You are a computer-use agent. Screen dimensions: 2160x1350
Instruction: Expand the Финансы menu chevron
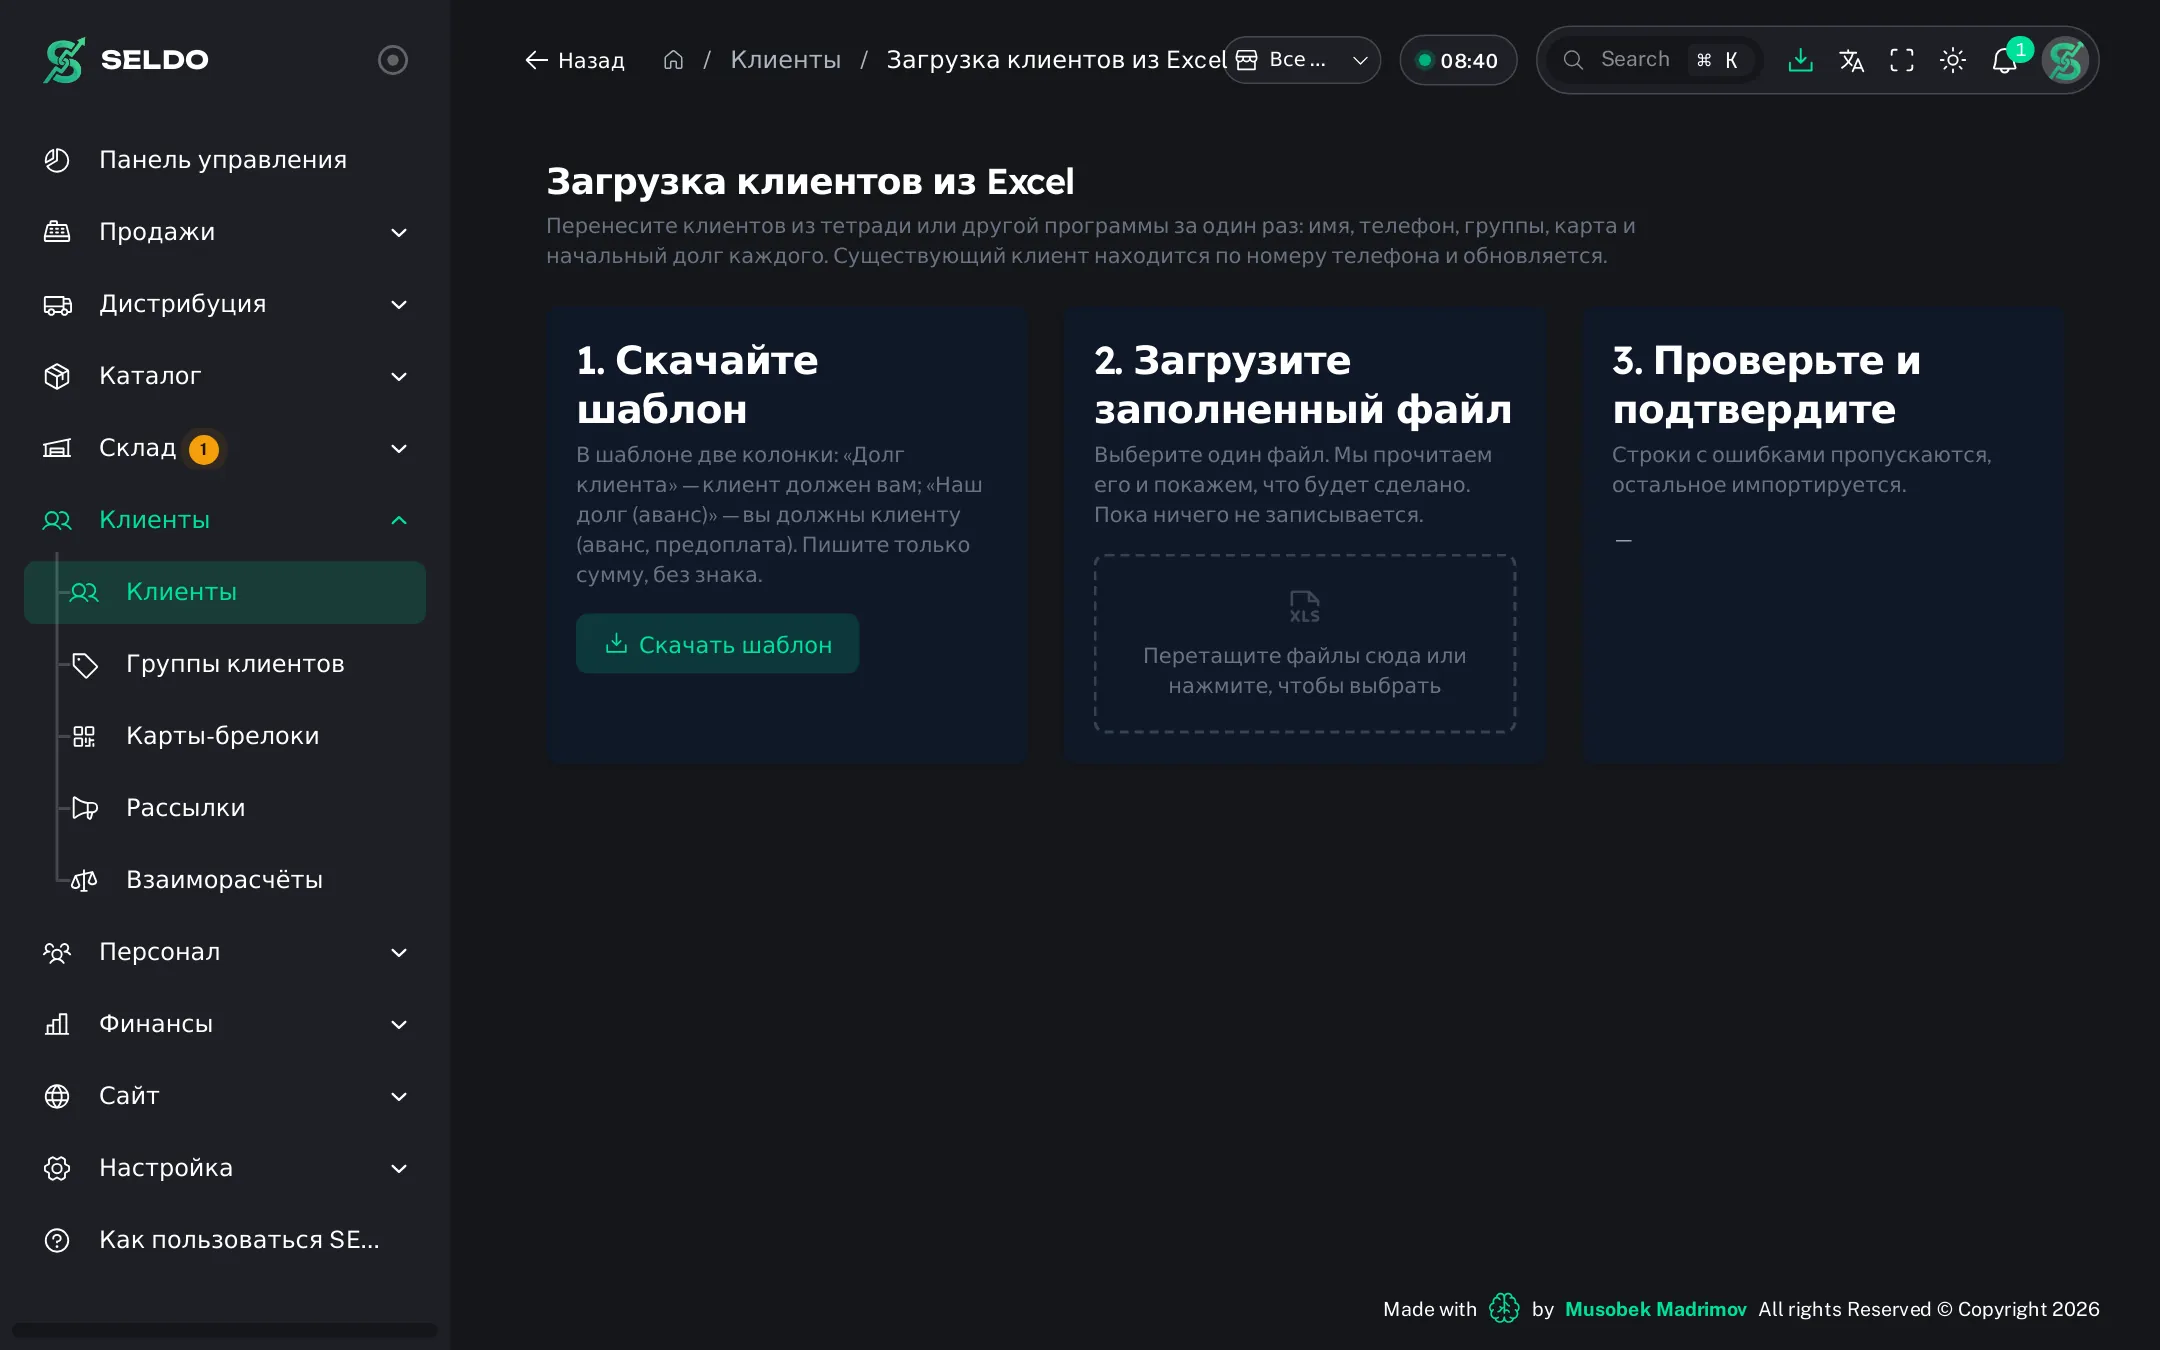coord(399,1024)
